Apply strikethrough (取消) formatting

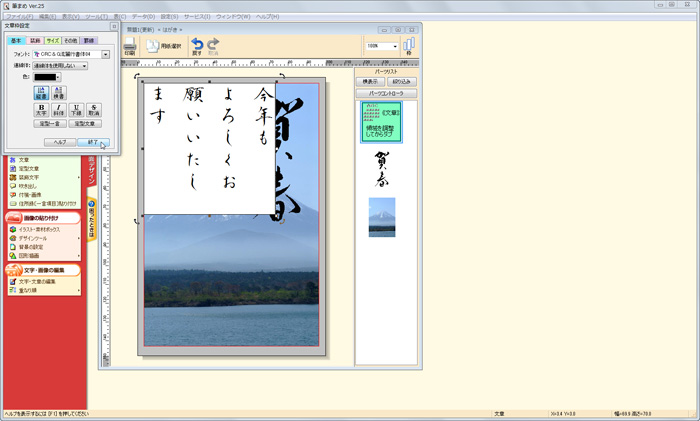(x=93, y=110)
